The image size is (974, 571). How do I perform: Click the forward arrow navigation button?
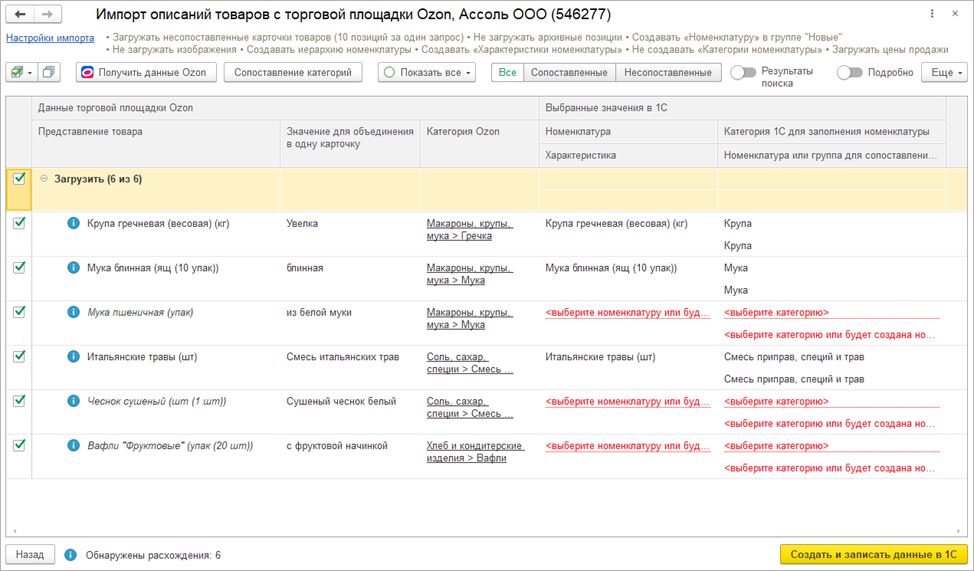(x=48, y=15)
